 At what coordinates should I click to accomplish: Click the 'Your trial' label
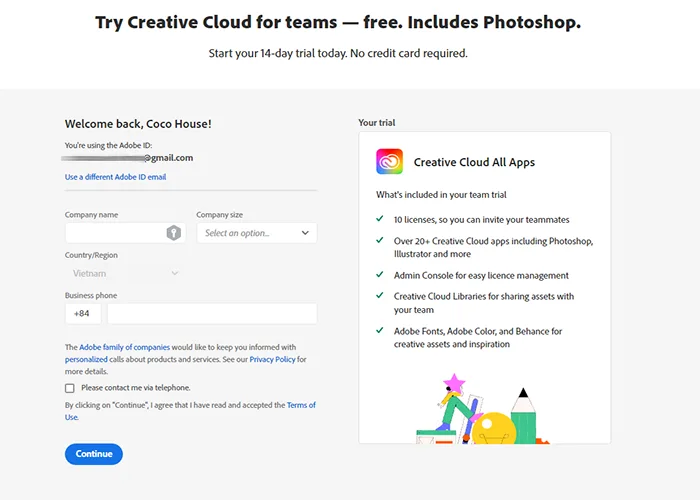[x=377, y=123]
